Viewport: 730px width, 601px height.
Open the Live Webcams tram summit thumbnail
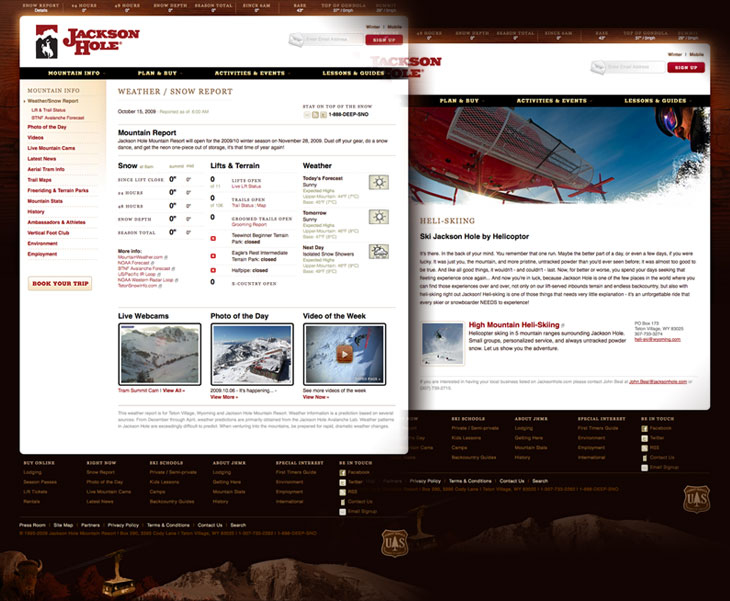160,354
